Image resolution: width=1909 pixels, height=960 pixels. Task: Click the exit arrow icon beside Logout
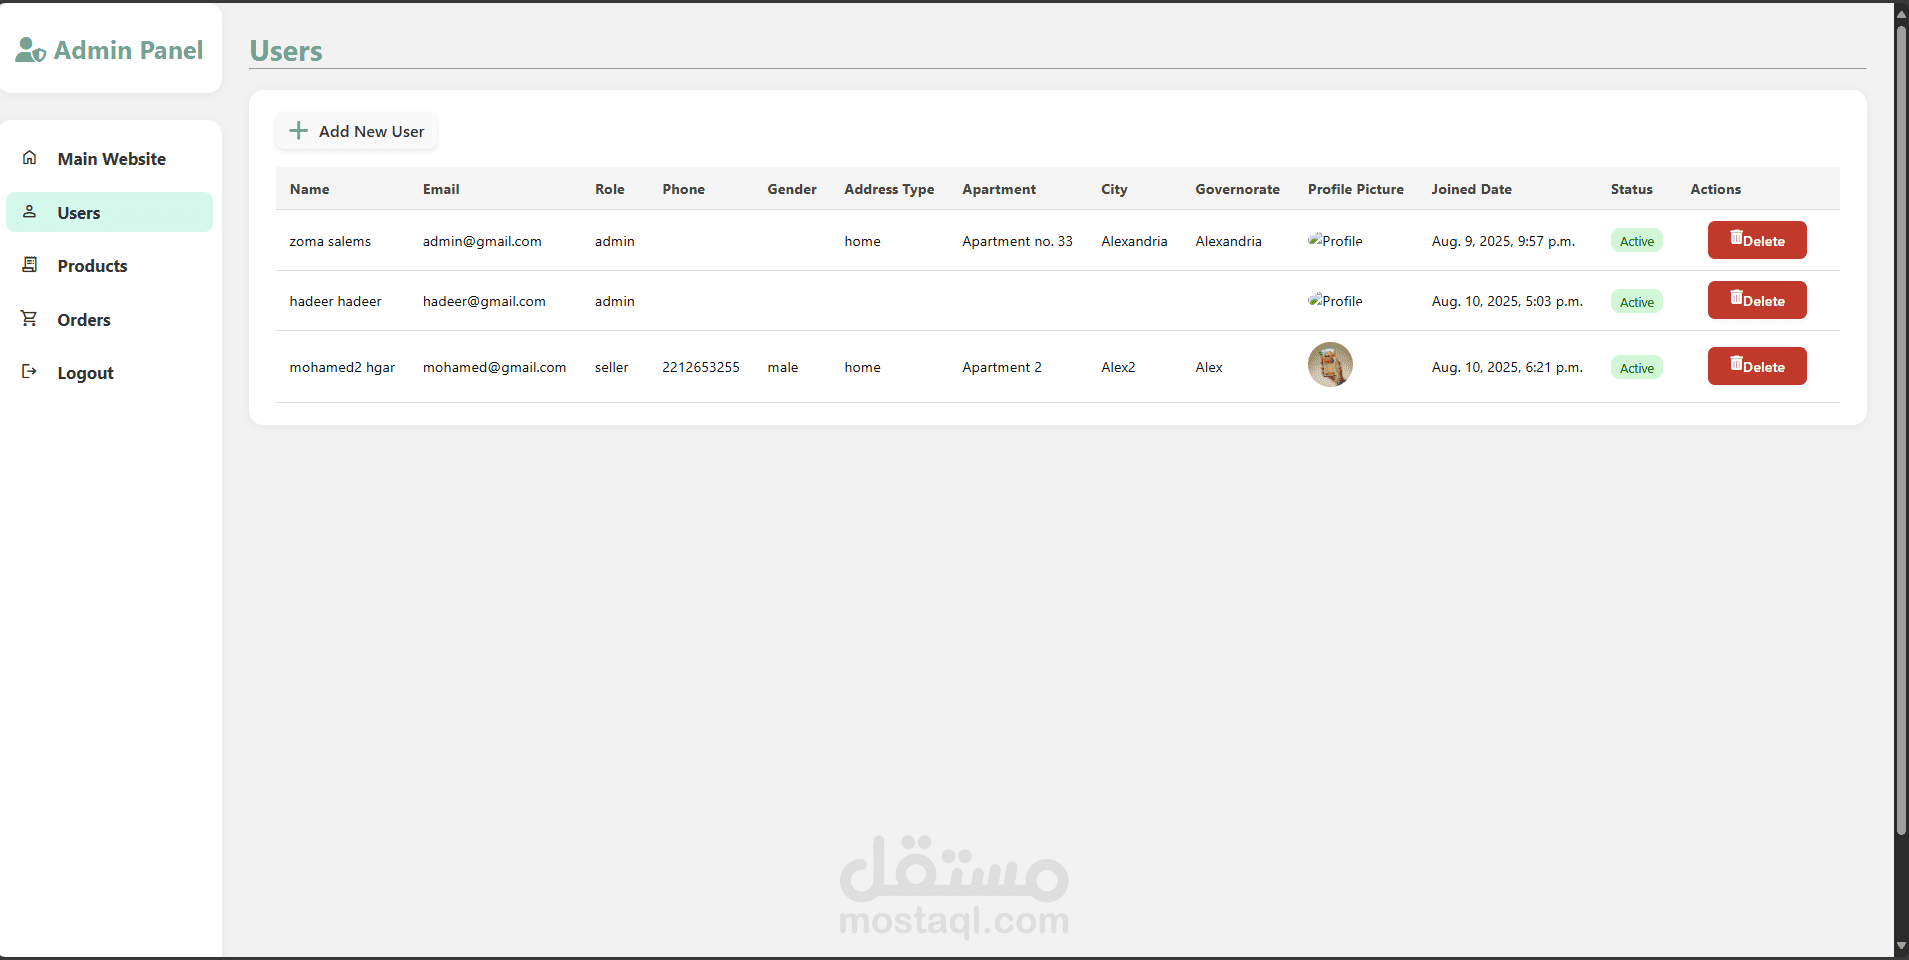coord(30,372)
